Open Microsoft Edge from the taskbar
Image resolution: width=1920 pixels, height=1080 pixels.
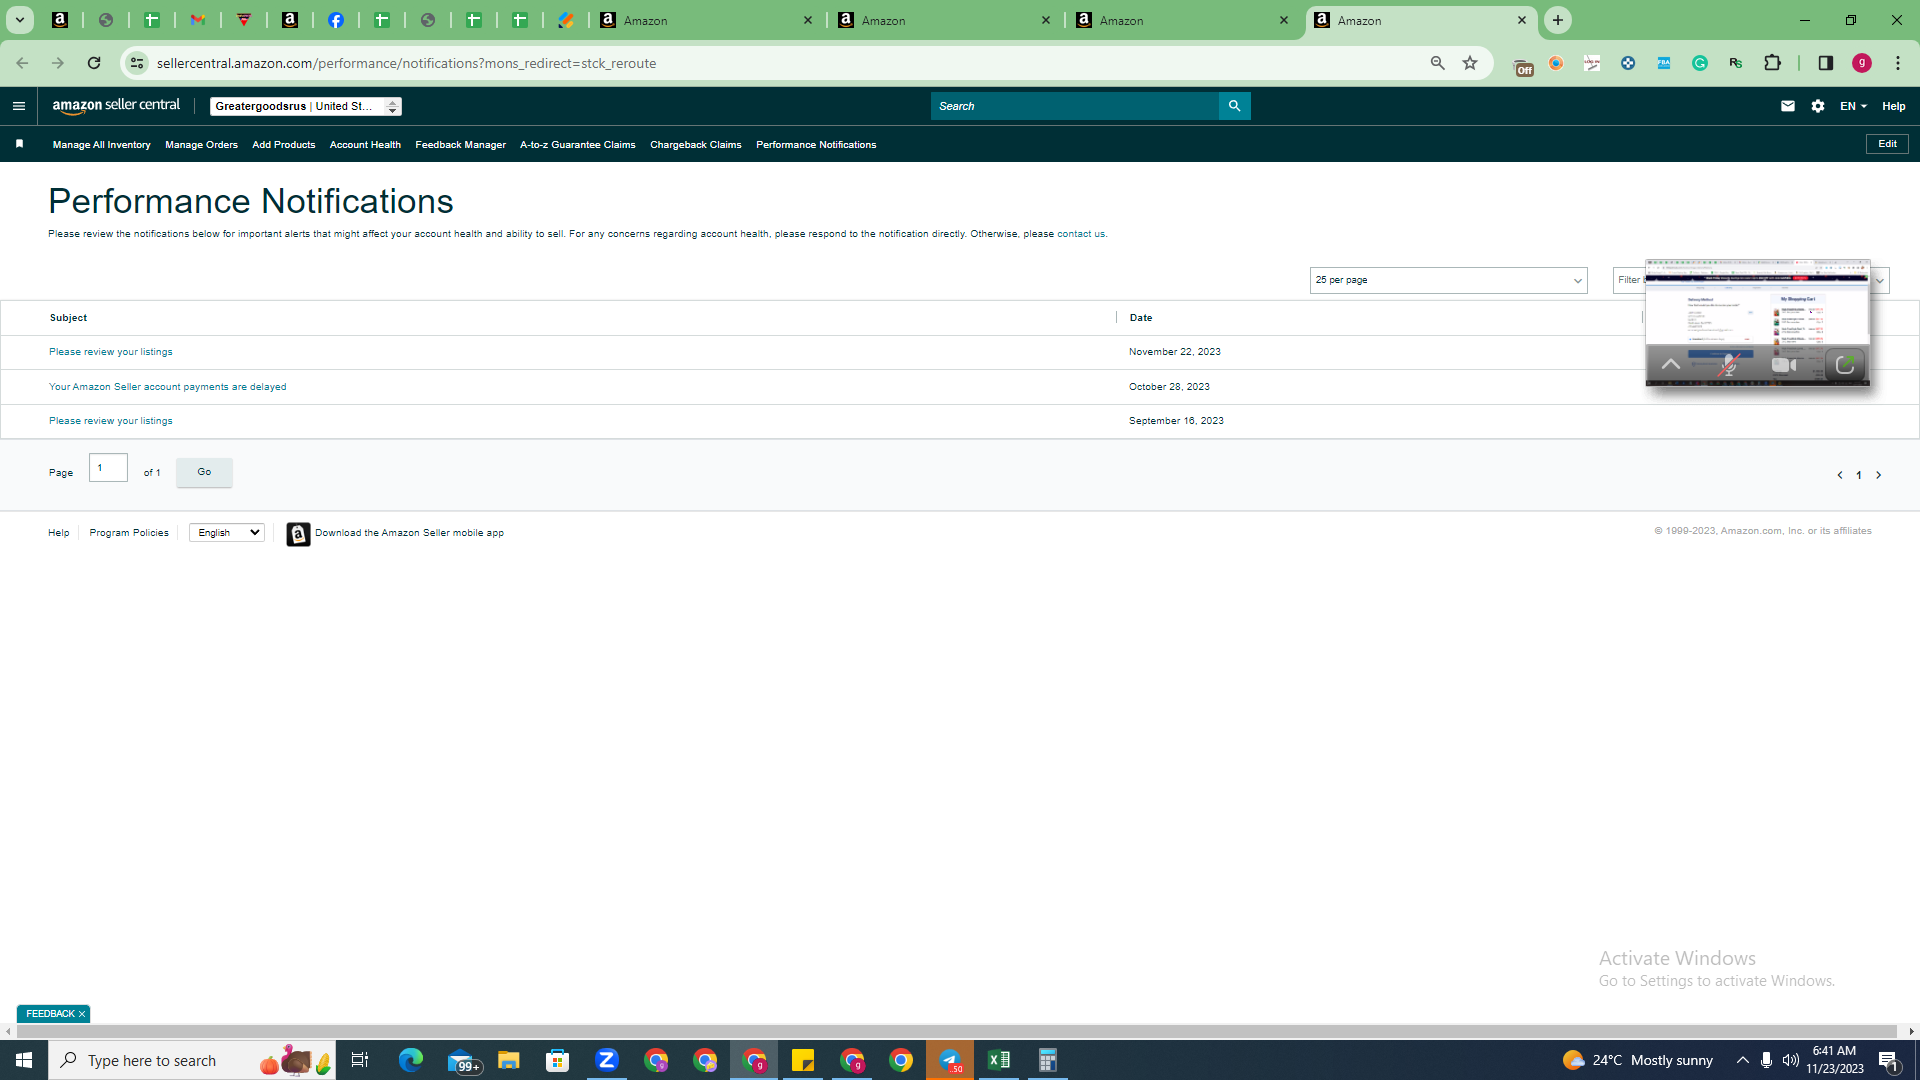411,1060
